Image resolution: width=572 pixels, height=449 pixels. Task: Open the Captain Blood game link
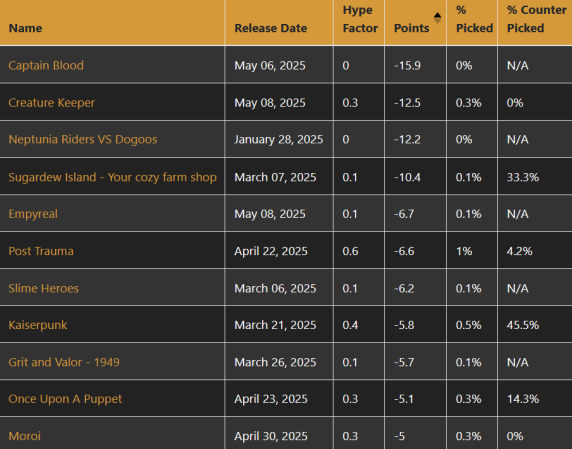(46, 65)
